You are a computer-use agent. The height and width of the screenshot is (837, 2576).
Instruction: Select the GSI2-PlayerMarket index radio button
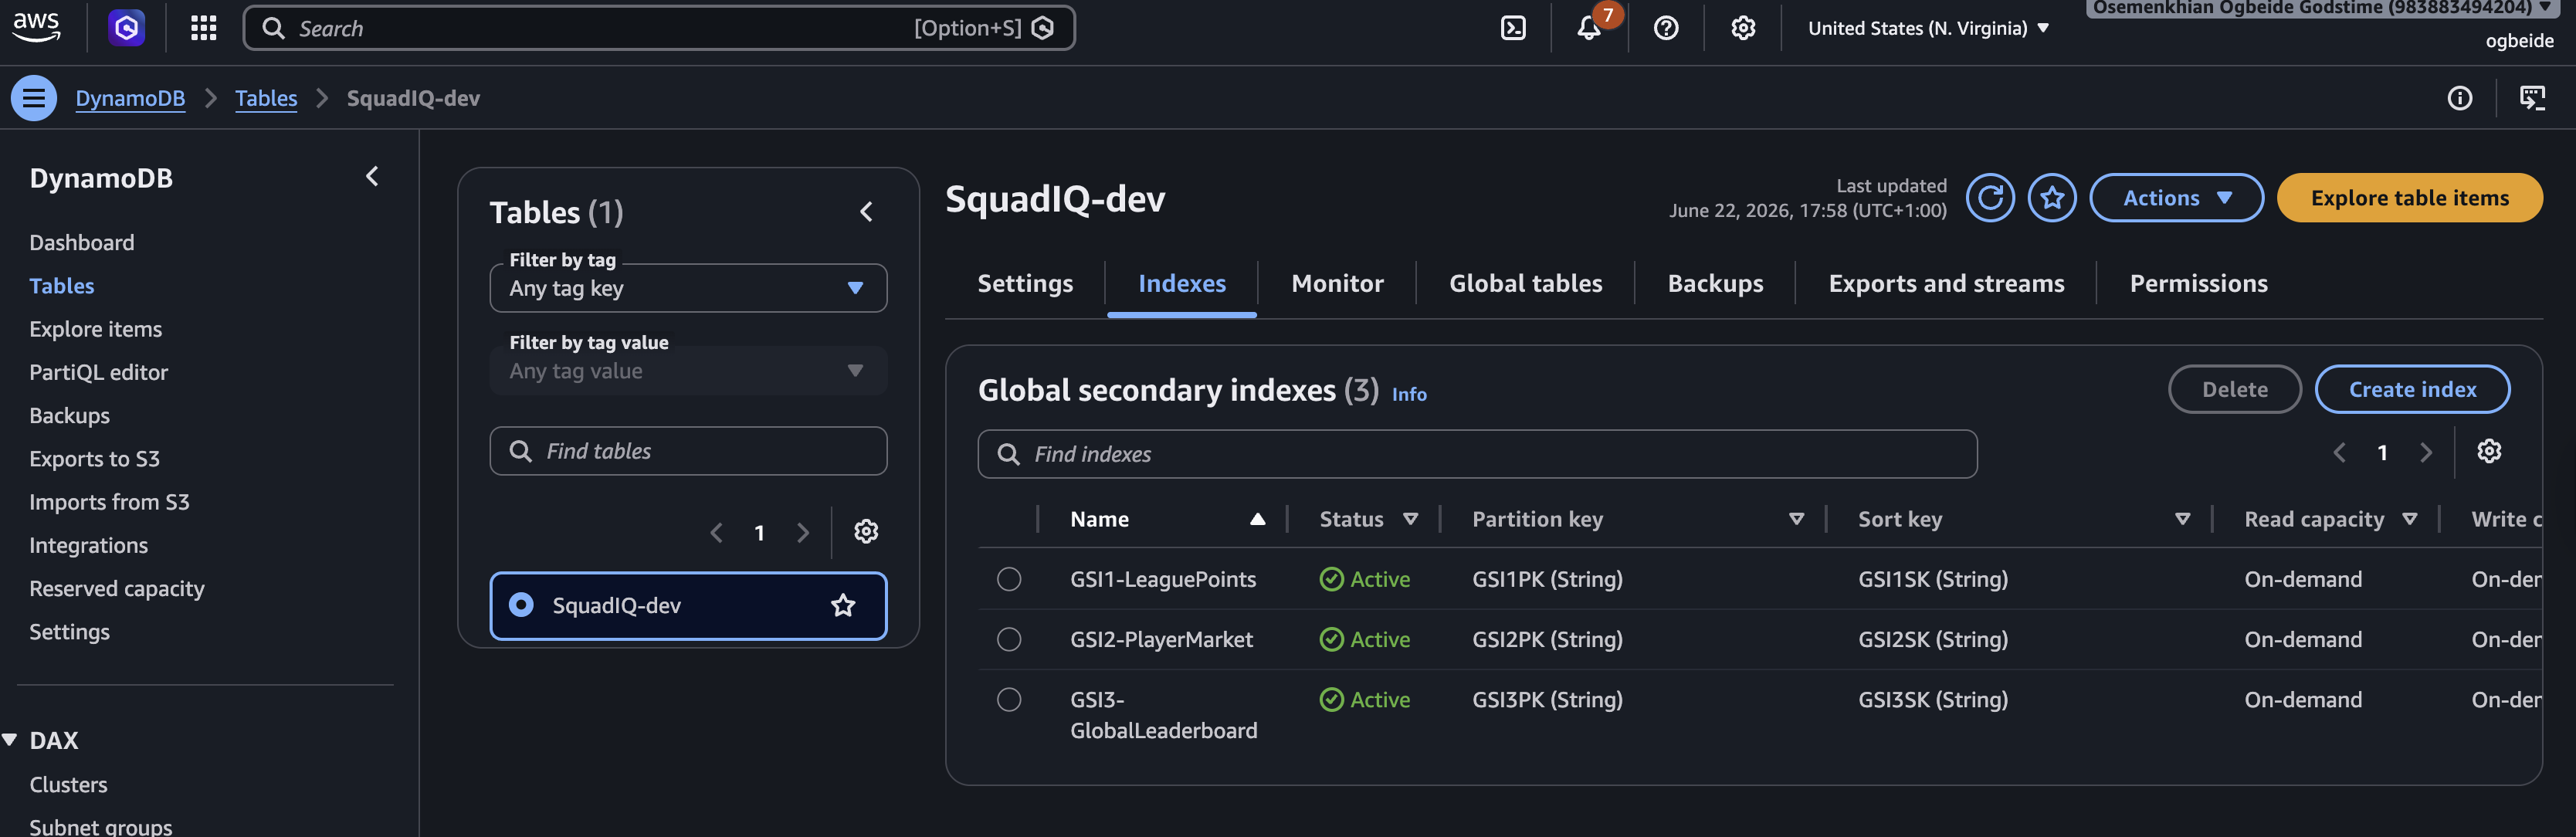tap(1009, 639)
